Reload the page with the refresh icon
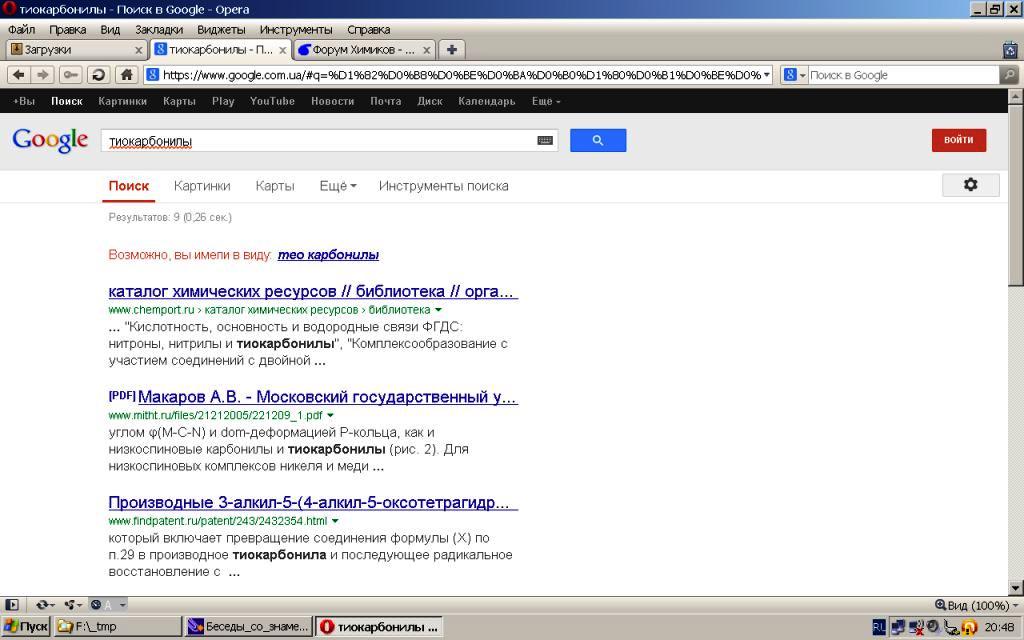This screenshot has height=640, width=1024. coord(97,75)
